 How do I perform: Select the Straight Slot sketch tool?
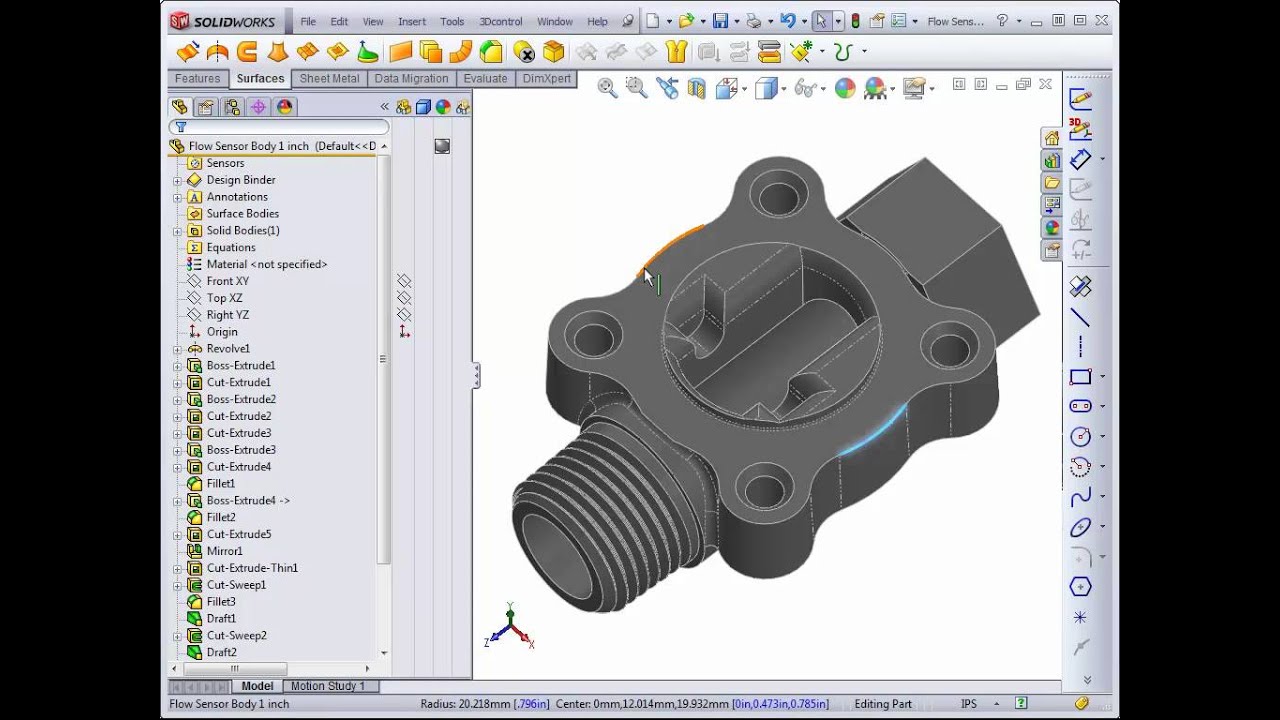1080,406
